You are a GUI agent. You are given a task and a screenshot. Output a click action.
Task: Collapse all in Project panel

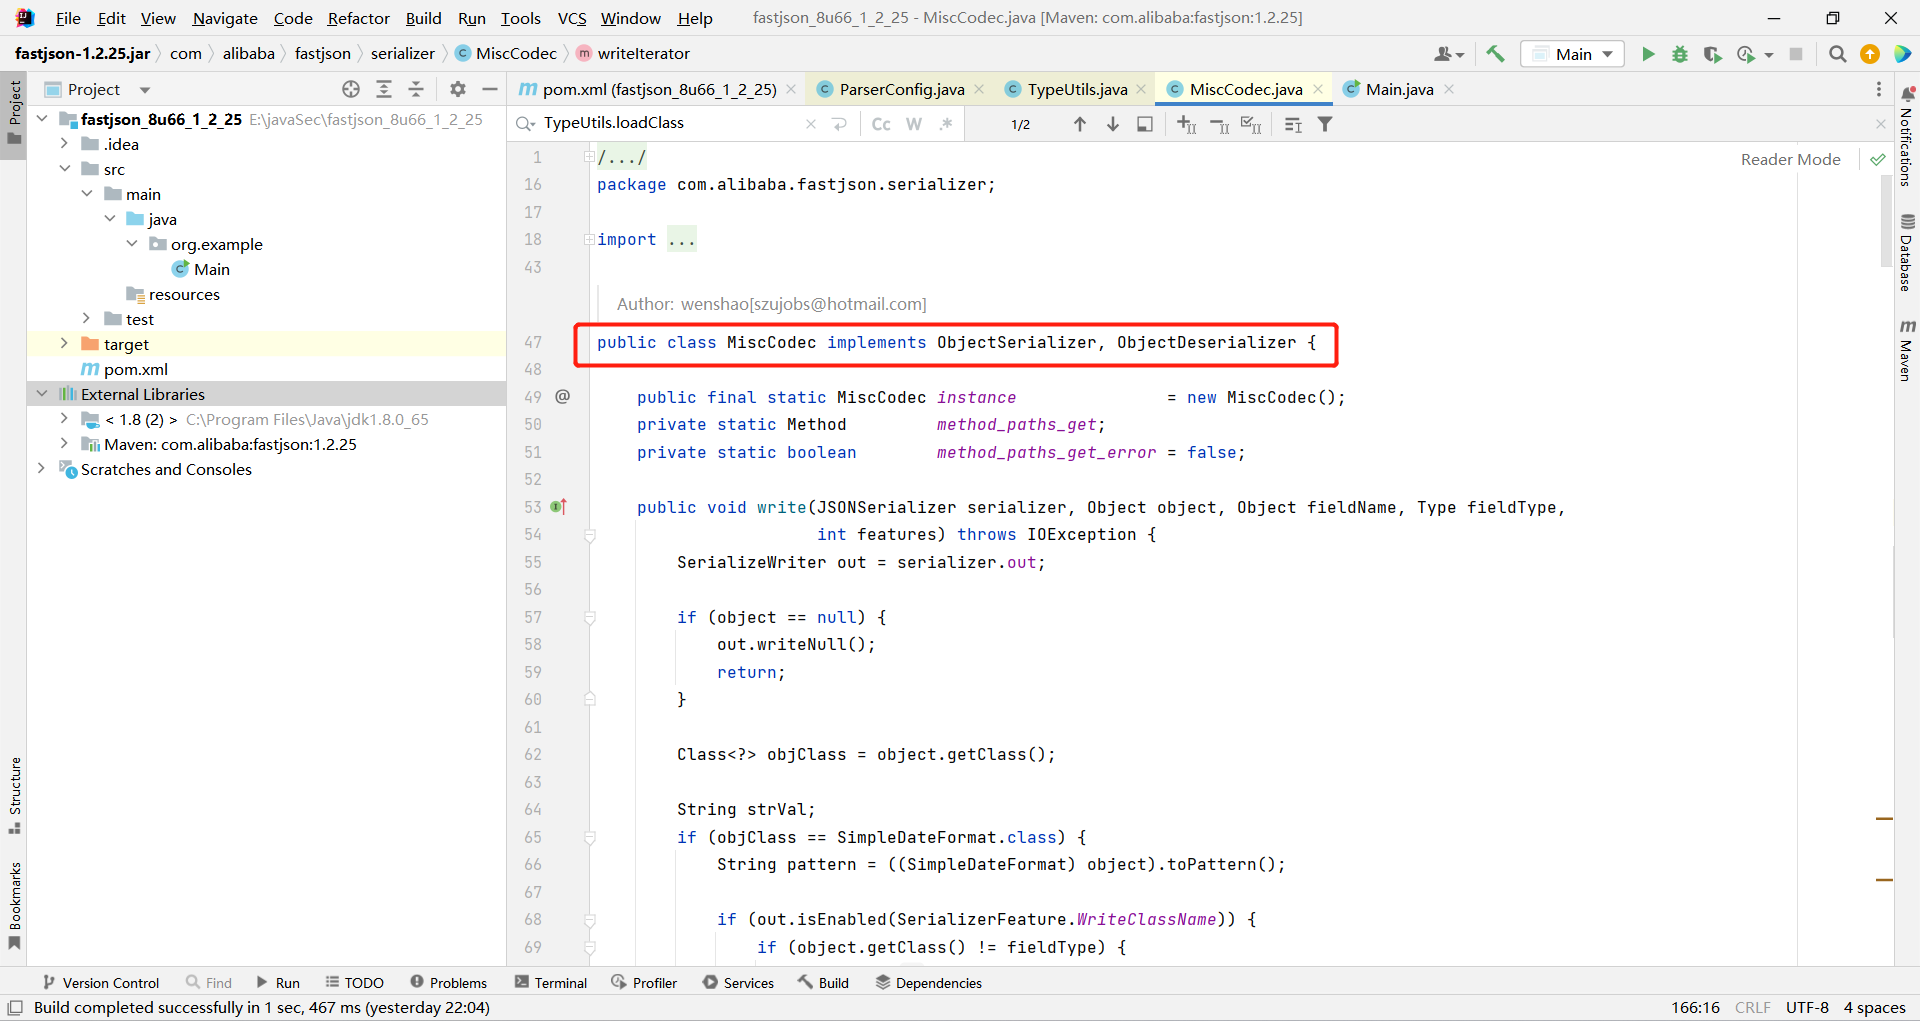click(416, 89)
